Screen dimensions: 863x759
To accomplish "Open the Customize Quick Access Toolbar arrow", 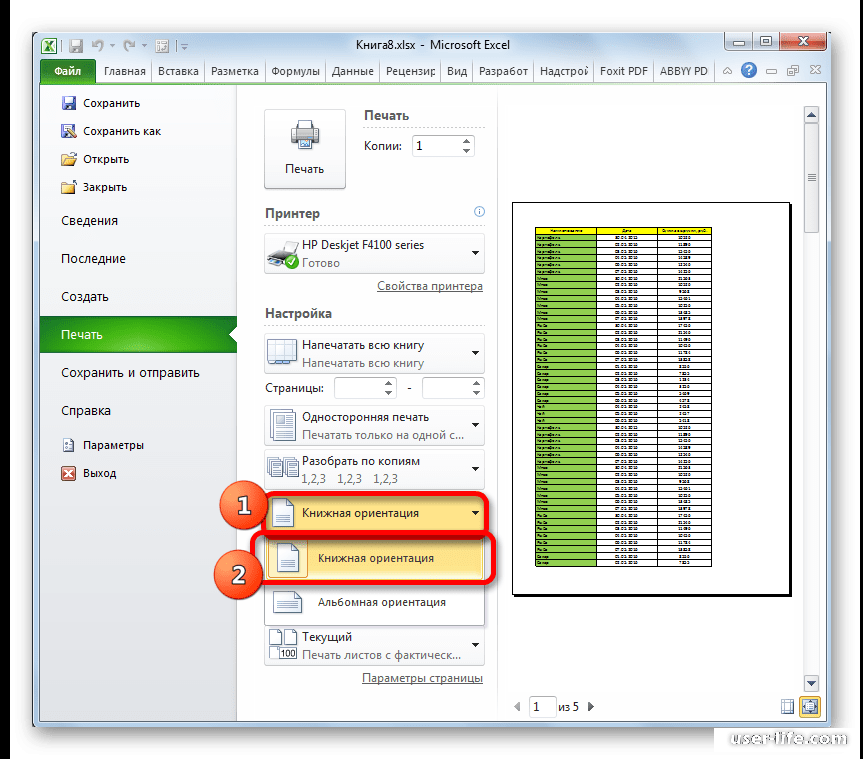I will tap(184, 47).
